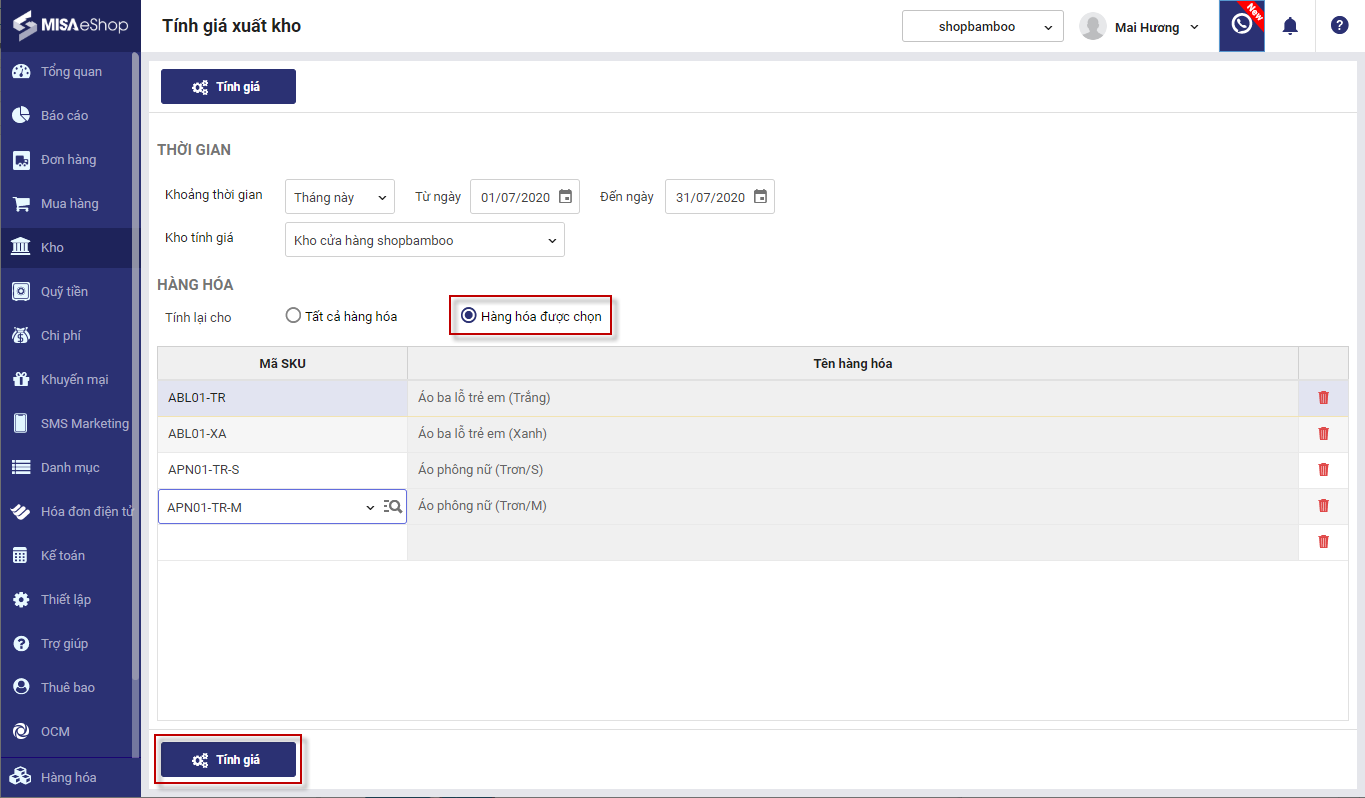Click the SKU search lookup icon
This screenshot has height=798, width=1365.
pyautogui.click(x=393, y=507)
